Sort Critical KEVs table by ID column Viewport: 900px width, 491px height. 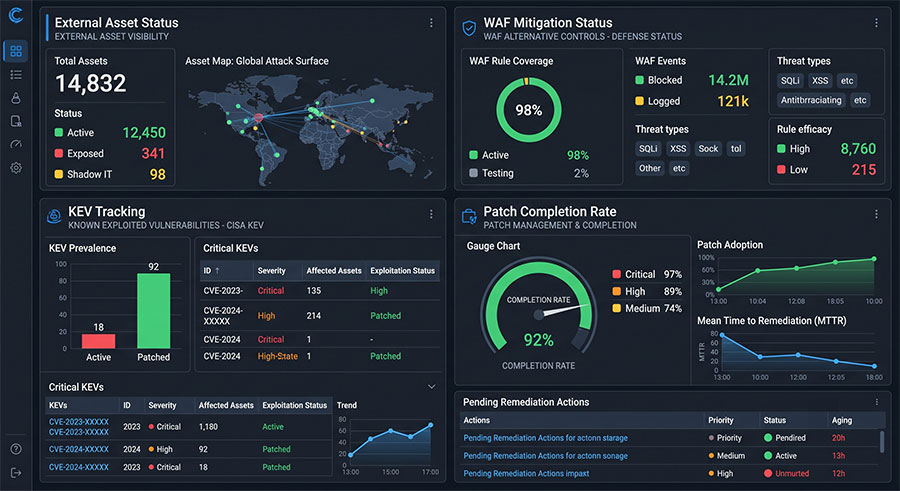tap(212, 270)
